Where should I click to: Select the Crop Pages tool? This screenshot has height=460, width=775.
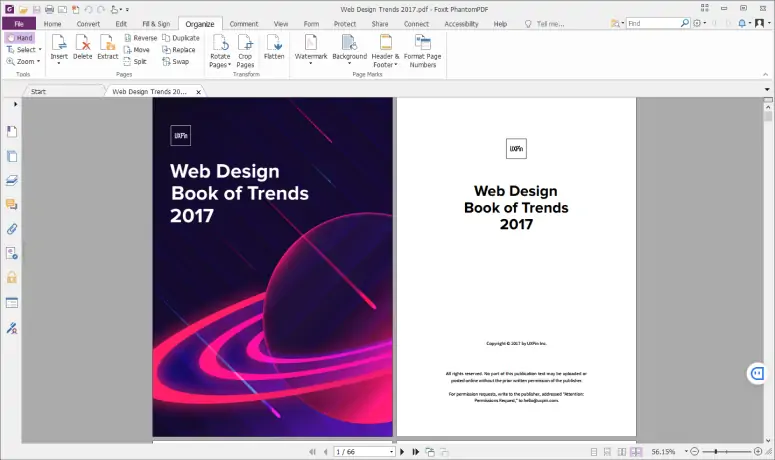244,48
